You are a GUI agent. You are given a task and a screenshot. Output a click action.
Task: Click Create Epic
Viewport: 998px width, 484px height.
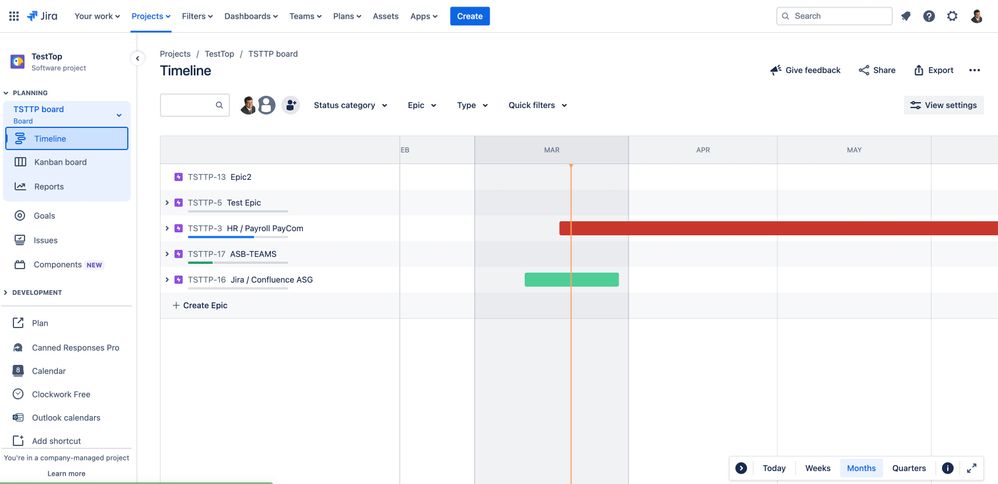click(x=200, y=305)
